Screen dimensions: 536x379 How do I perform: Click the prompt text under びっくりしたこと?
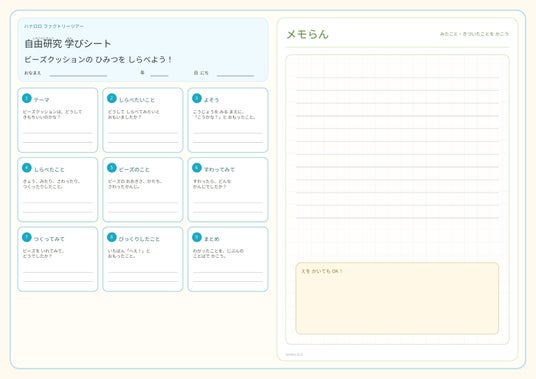coord(129,253)
